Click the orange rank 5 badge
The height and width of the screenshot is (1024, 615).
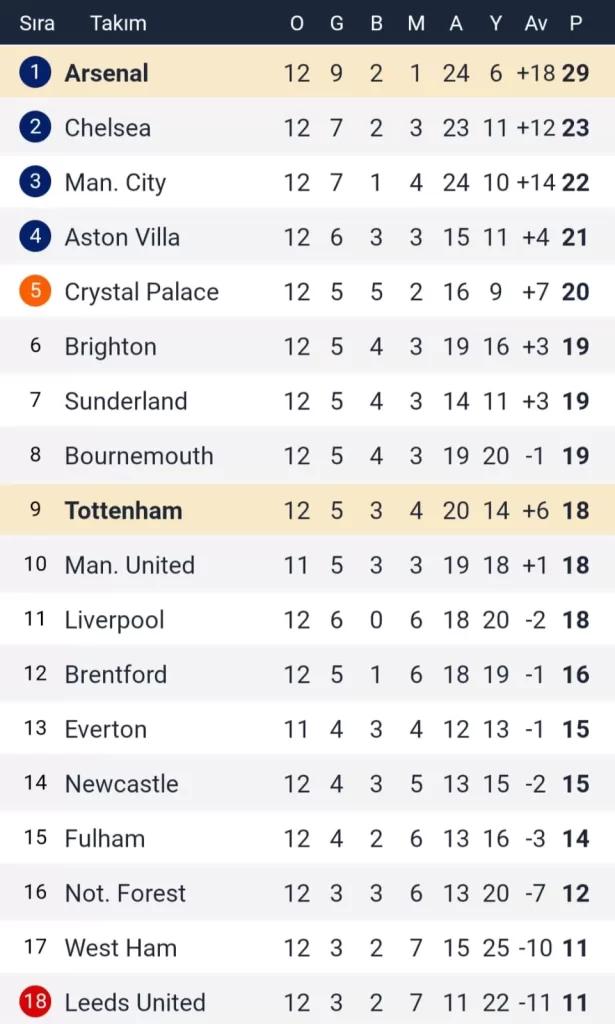[x=35, y=292]
